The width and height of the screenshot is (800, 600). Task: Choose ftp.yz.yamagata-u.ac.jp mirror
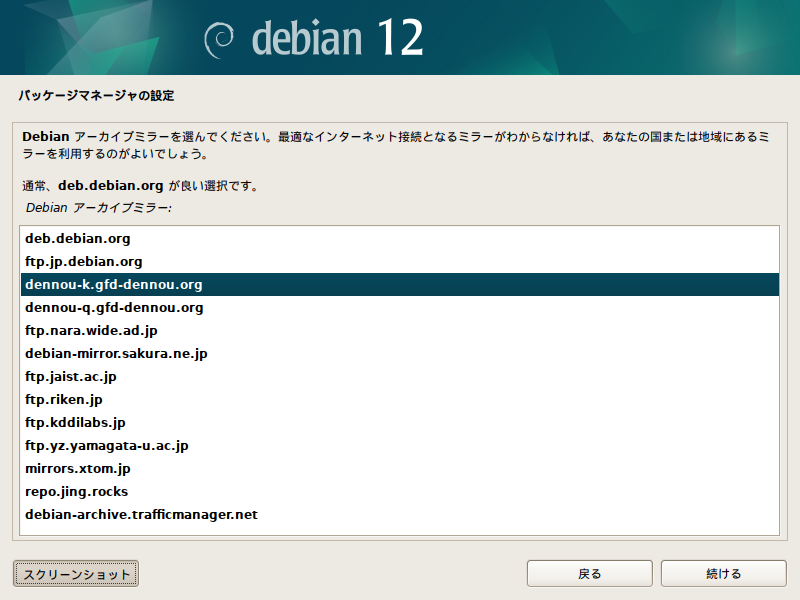(x=399, y=445)
